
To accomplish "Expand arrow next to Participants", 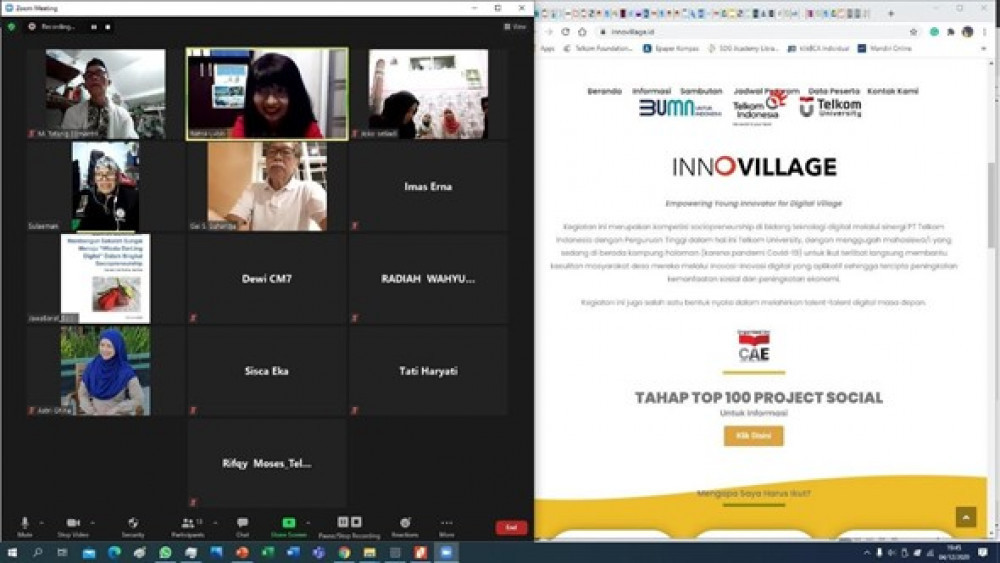I will [x=215, y=523].
